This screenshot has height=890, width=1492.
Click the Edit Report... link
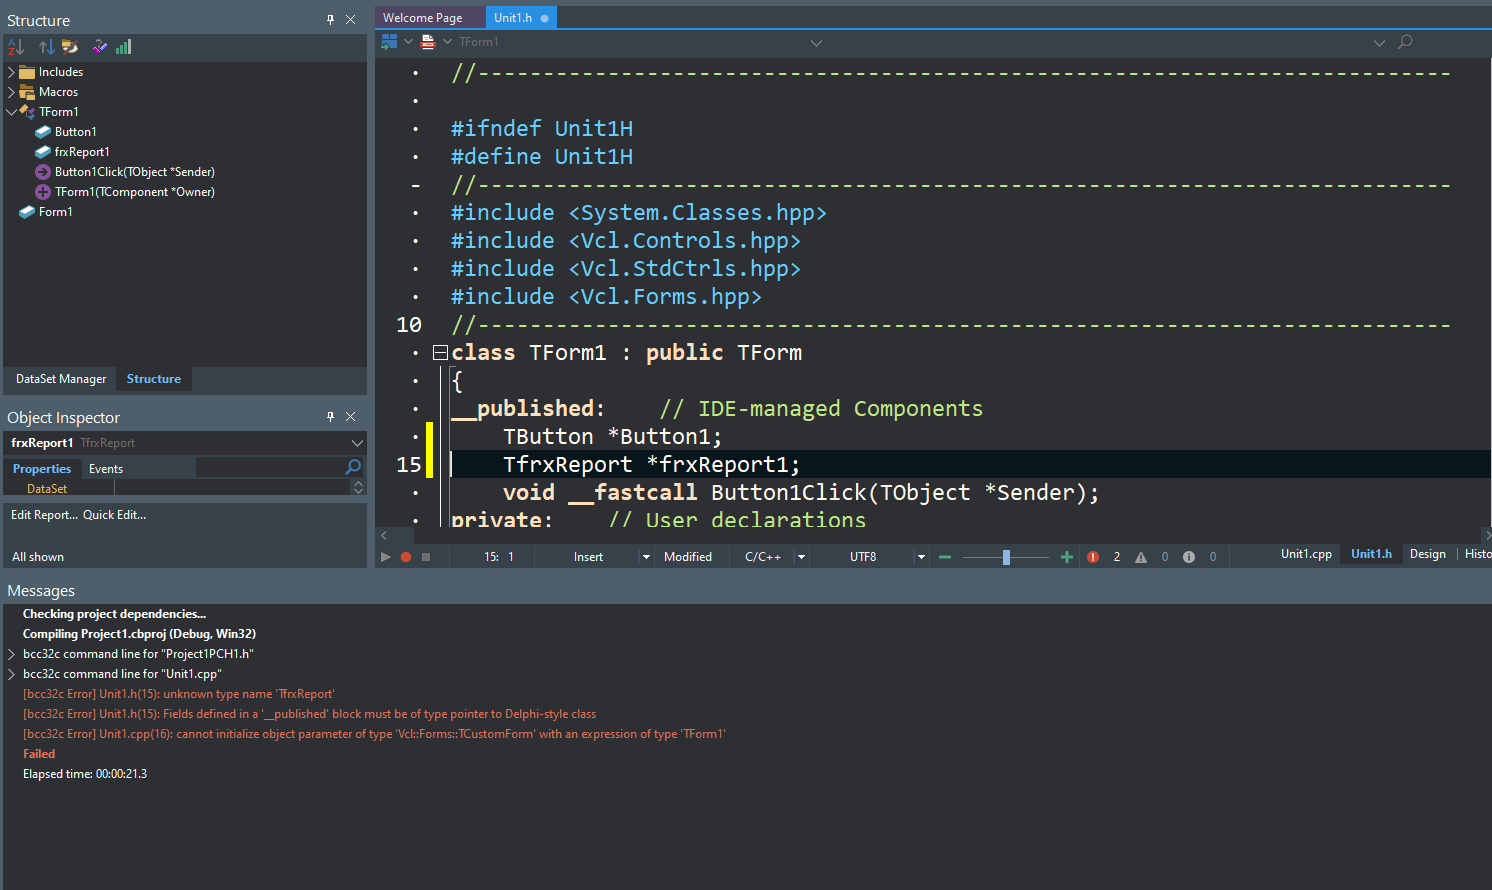[x=44, y=515]
